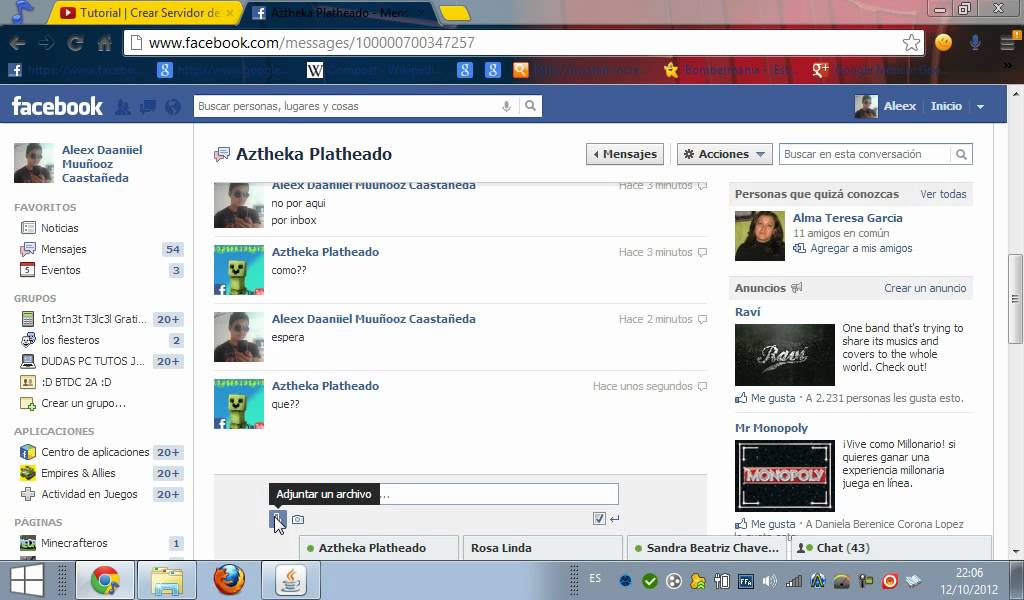Screen dimensions: 1024x600
Task: Click the friend requests icon
Action: pyautogui.click(x=122, y=106)
